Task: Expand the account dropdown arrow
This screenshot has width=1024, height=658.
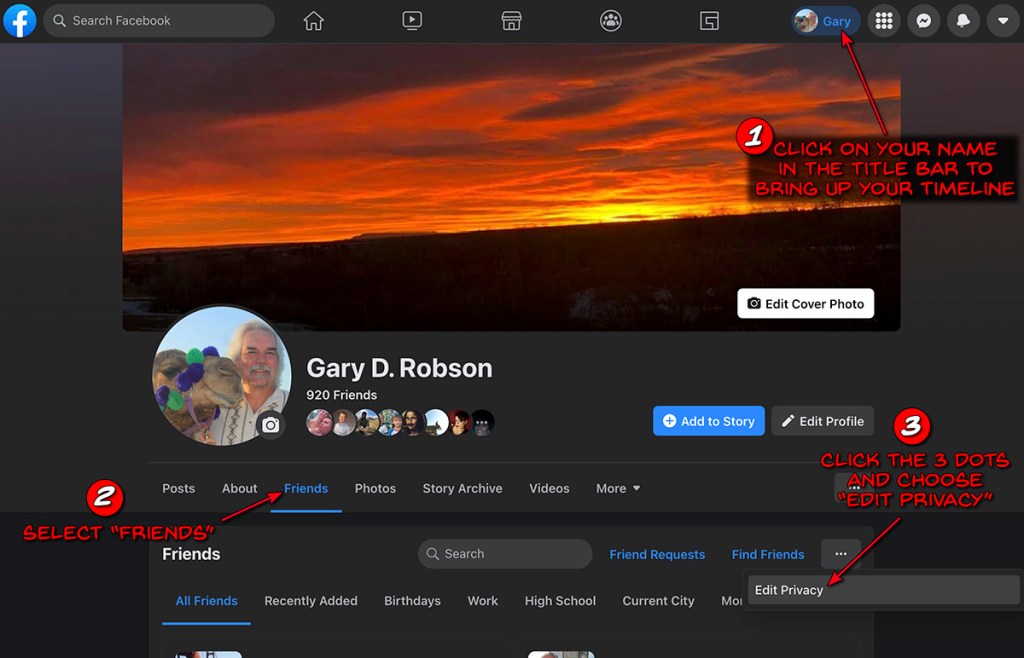Action: [x=1003, y=21]
